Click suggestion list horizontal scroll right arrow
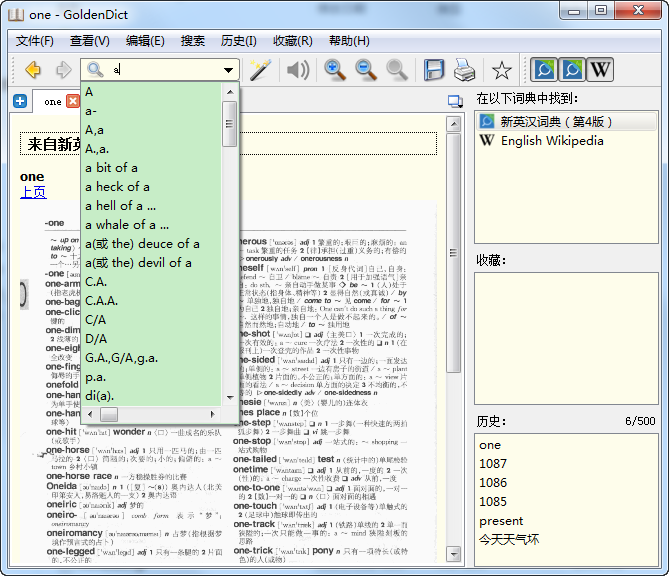This screenshot has width=669, height=576. [x=212, y=414]
